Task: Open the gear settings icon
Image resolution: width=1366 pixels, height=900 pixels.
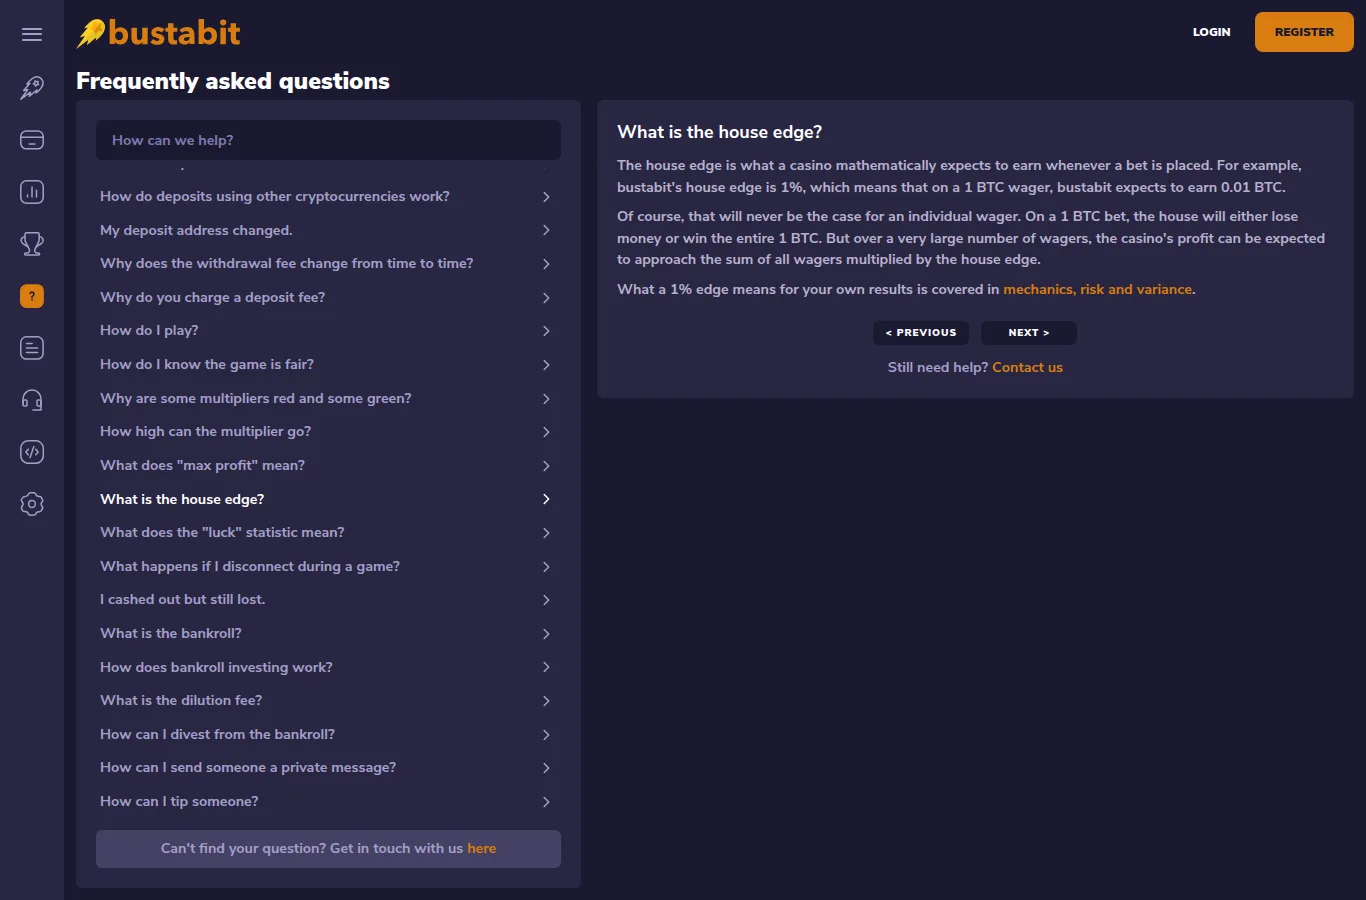Action: (32, 504)
